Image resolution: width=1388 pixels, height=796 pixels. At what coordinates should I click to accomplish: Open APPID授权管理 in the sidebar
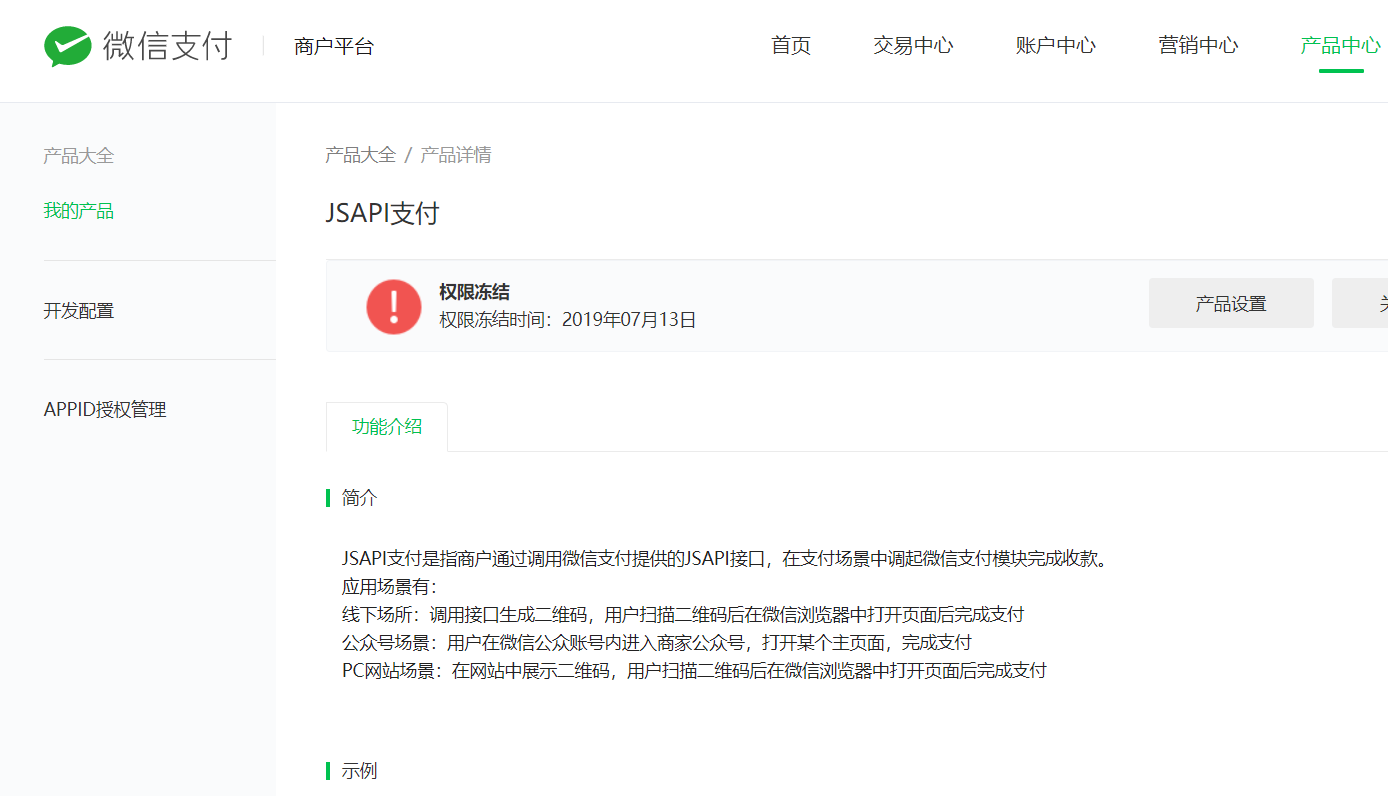click(105, 410)
